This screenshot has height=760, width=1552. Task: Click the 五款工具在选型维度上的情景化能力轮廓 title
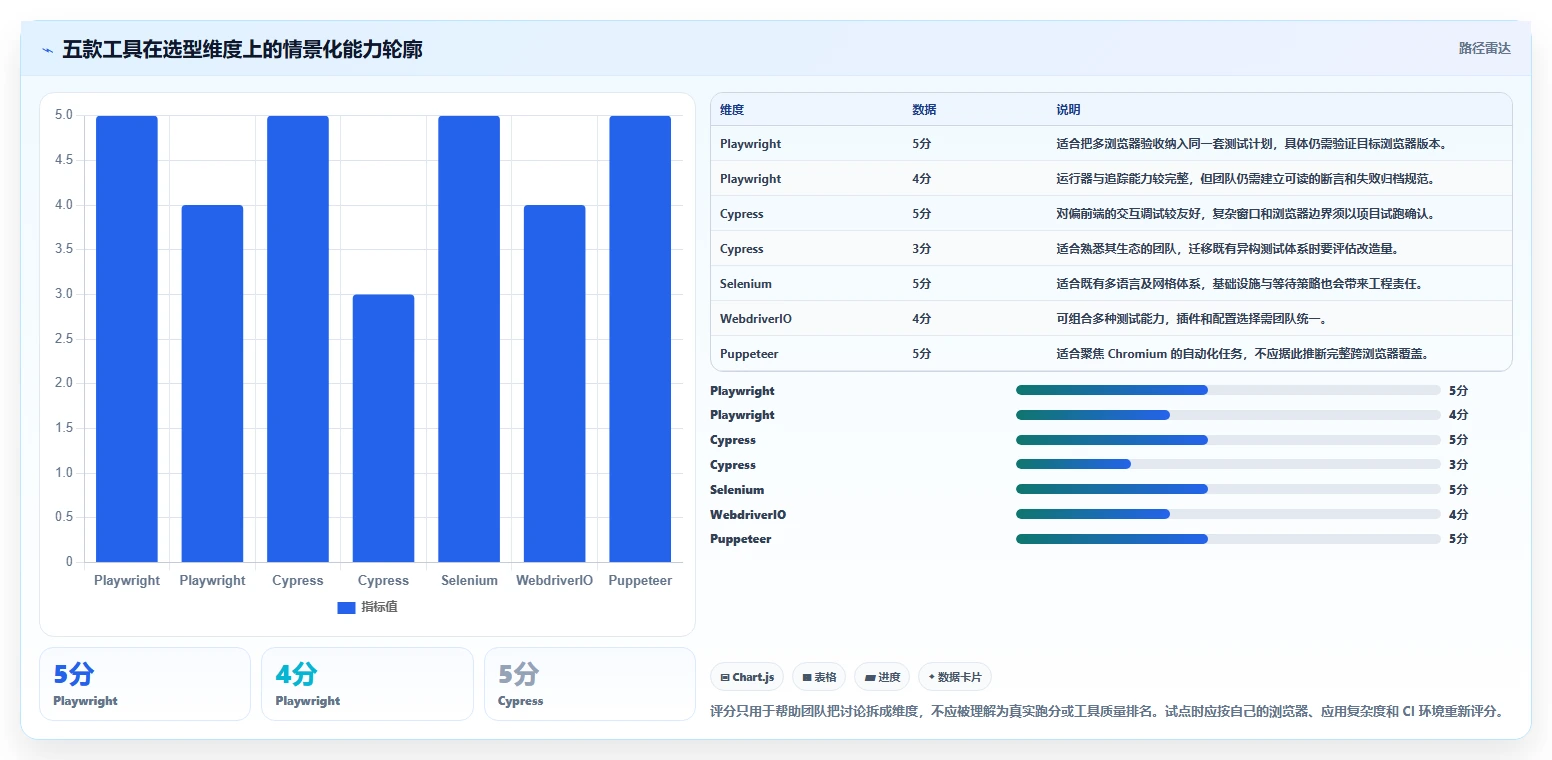coord(242,49)
